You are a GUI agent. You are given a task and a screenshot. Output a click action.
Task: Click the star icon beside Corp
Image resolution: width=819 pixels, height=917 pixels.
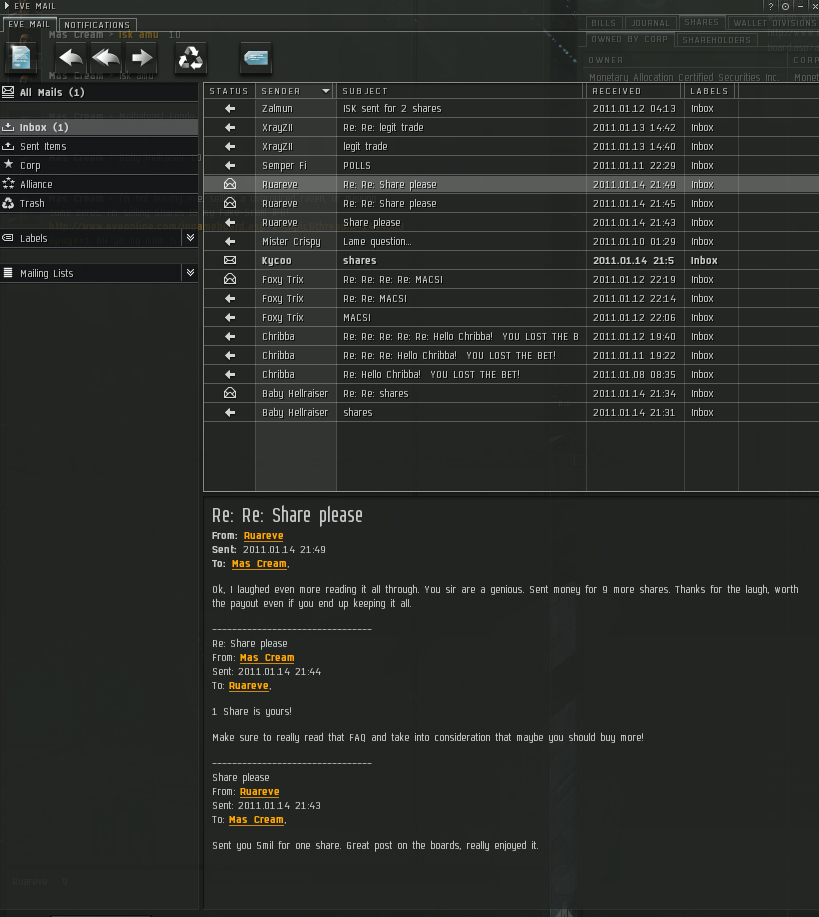pos(8,164)
